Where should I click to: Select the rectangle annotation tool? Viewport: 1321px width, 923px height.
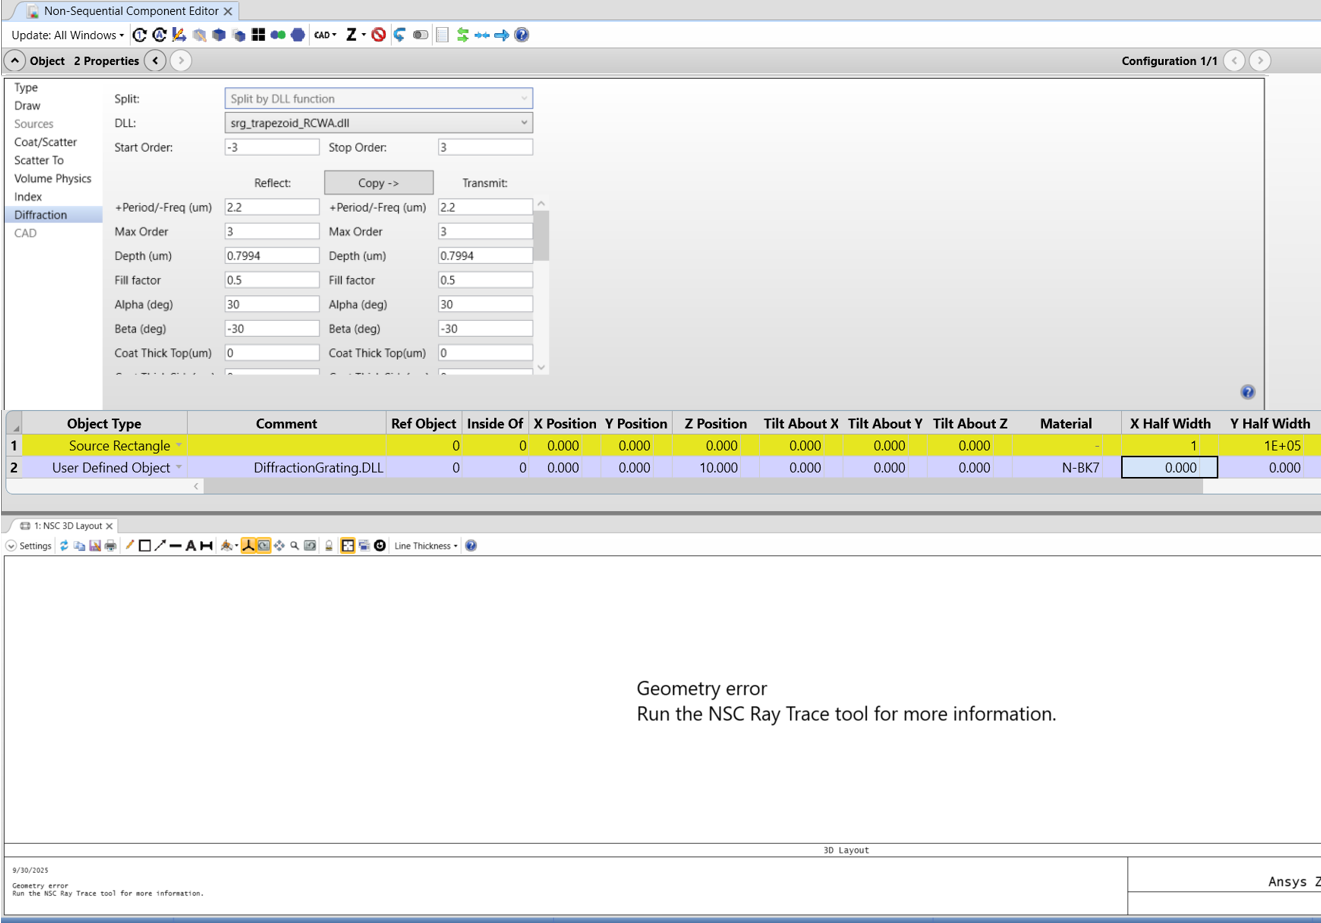coord(145,546)
